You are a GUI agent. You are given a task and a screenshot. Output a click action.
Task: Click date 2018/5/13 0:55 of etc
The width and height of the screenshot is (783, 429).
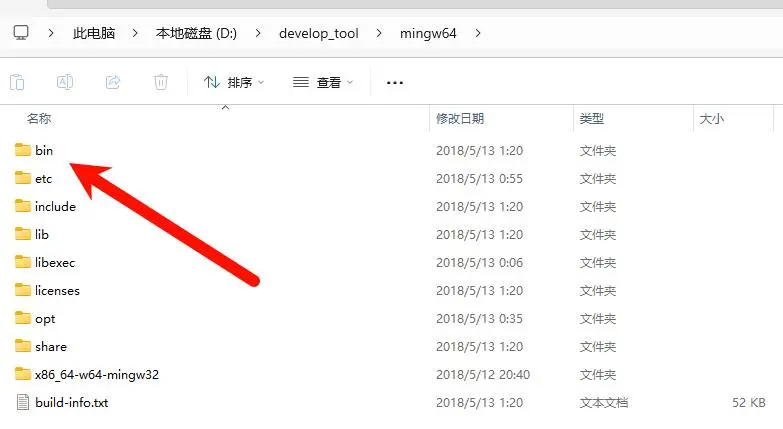tap(479, 179)
